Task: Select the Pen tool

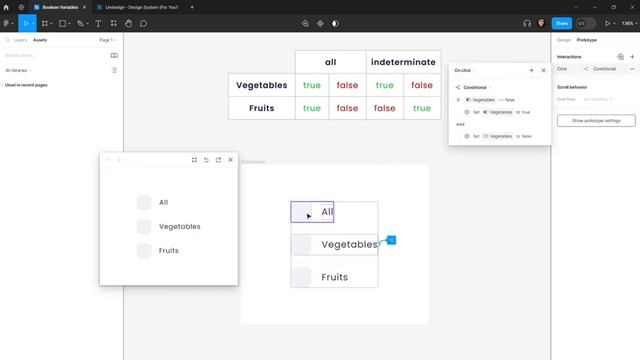Action: [x=80, y=24]
